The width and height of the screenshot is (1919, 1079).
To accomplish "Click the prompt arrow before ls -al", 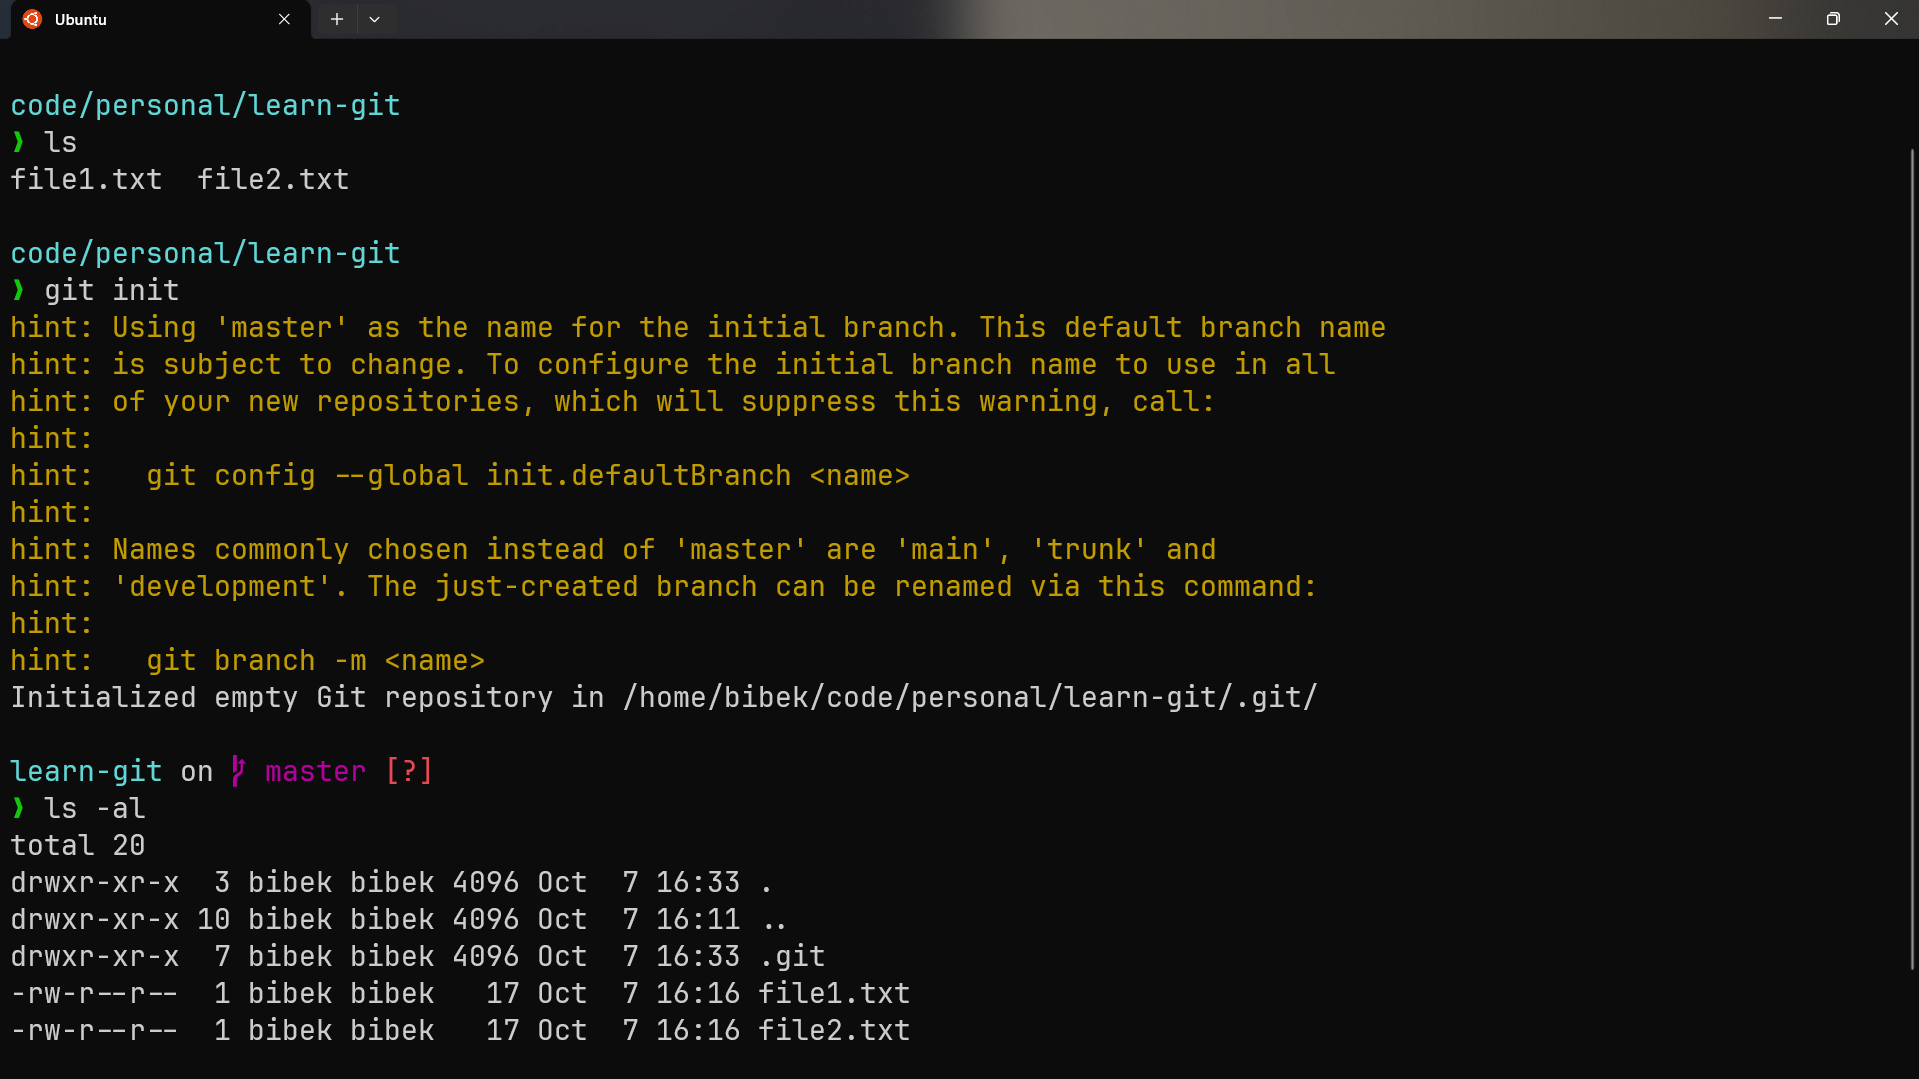I will click(17, 807).
